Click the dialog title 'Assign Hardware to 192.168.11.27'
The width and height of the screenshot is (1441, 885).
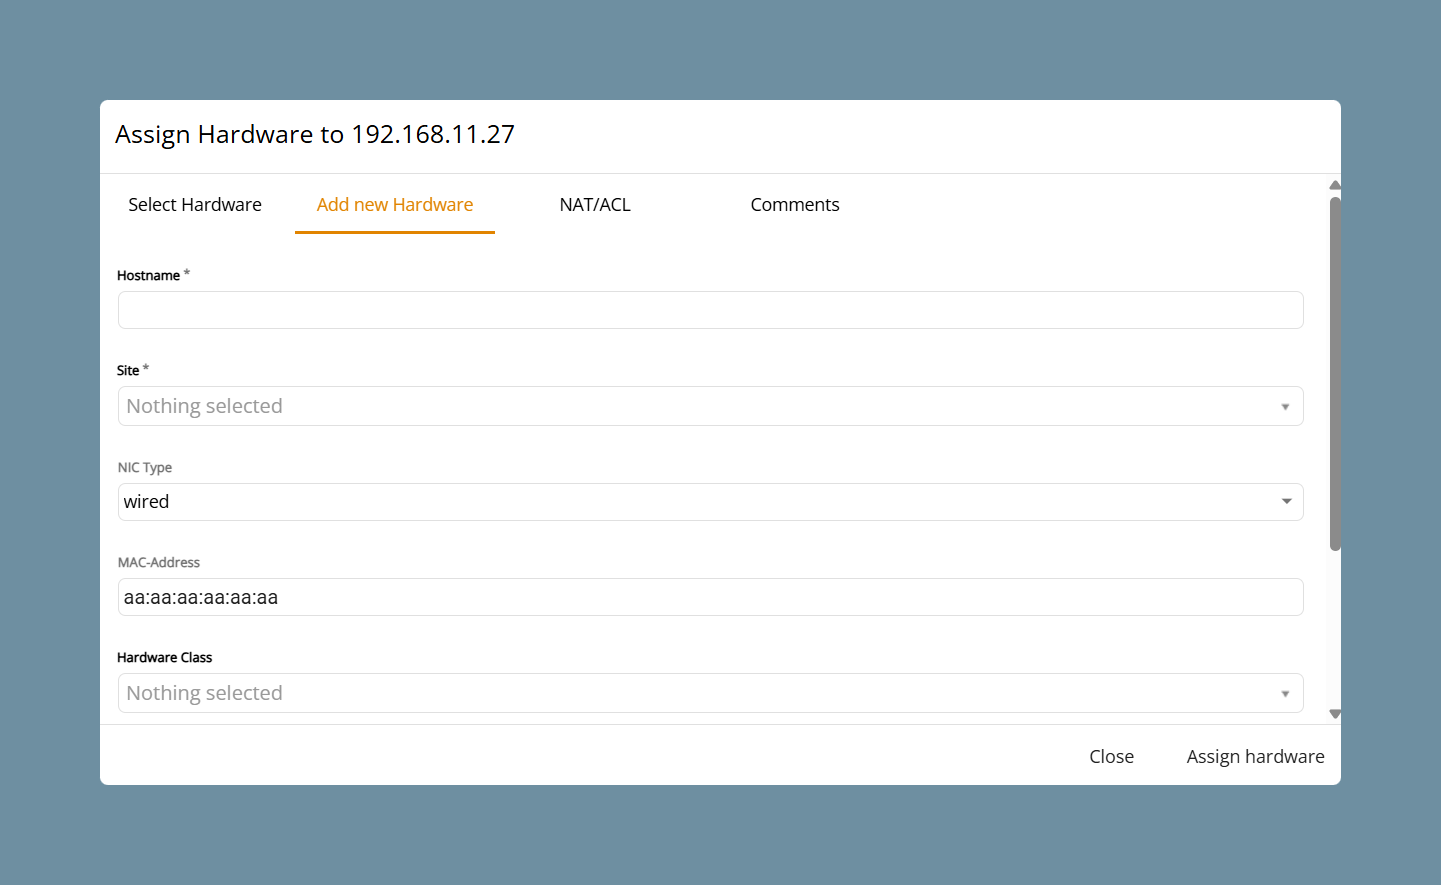[x=315, y=134]
